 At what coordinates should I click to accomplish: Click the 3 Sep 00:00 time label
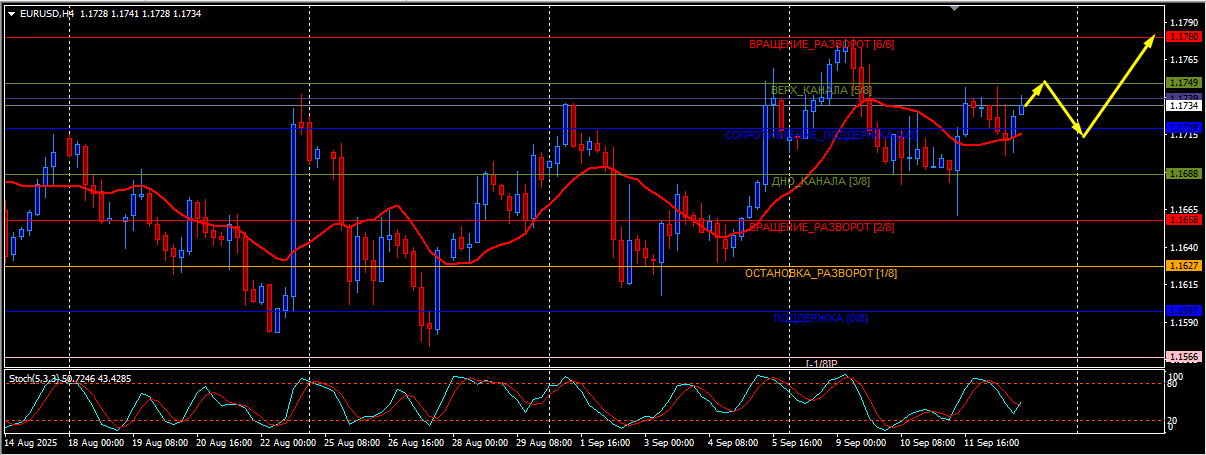pyautogui.click(x=671, y=440)
